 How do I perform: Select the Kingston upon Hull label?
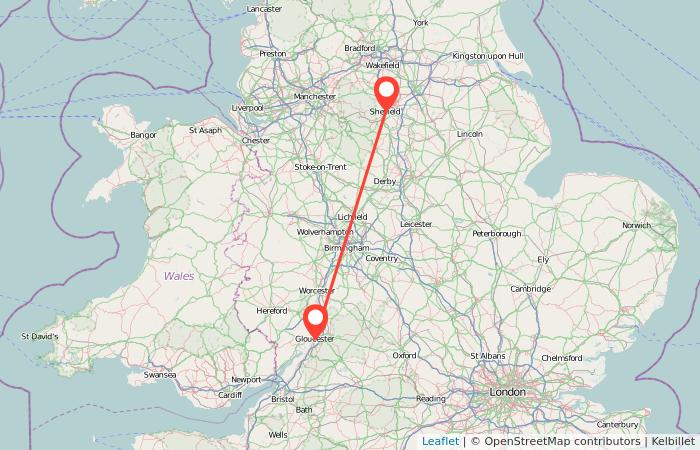(x=488, y=56)
